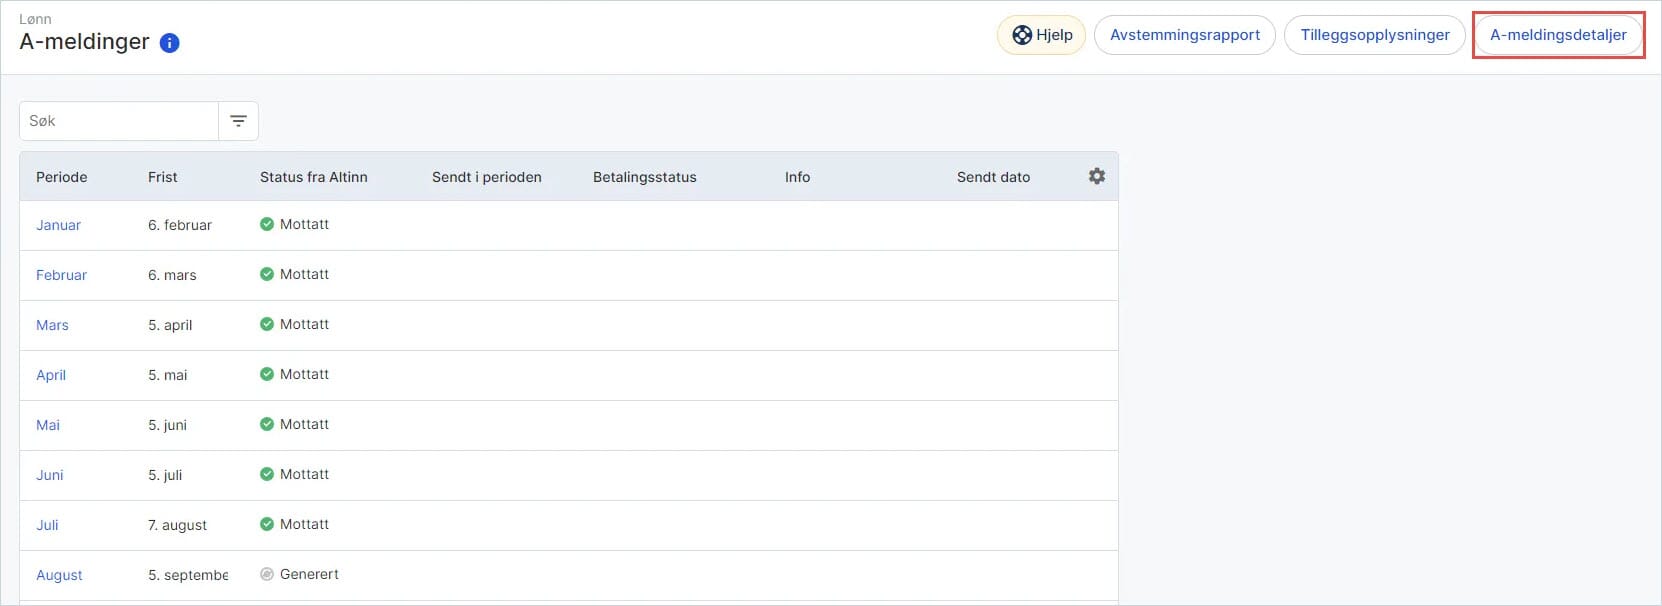The image size is (1662, 606).
Task: Click the '5. april' deadline cell
Action: pyautogui.click(x=171, y=325)
